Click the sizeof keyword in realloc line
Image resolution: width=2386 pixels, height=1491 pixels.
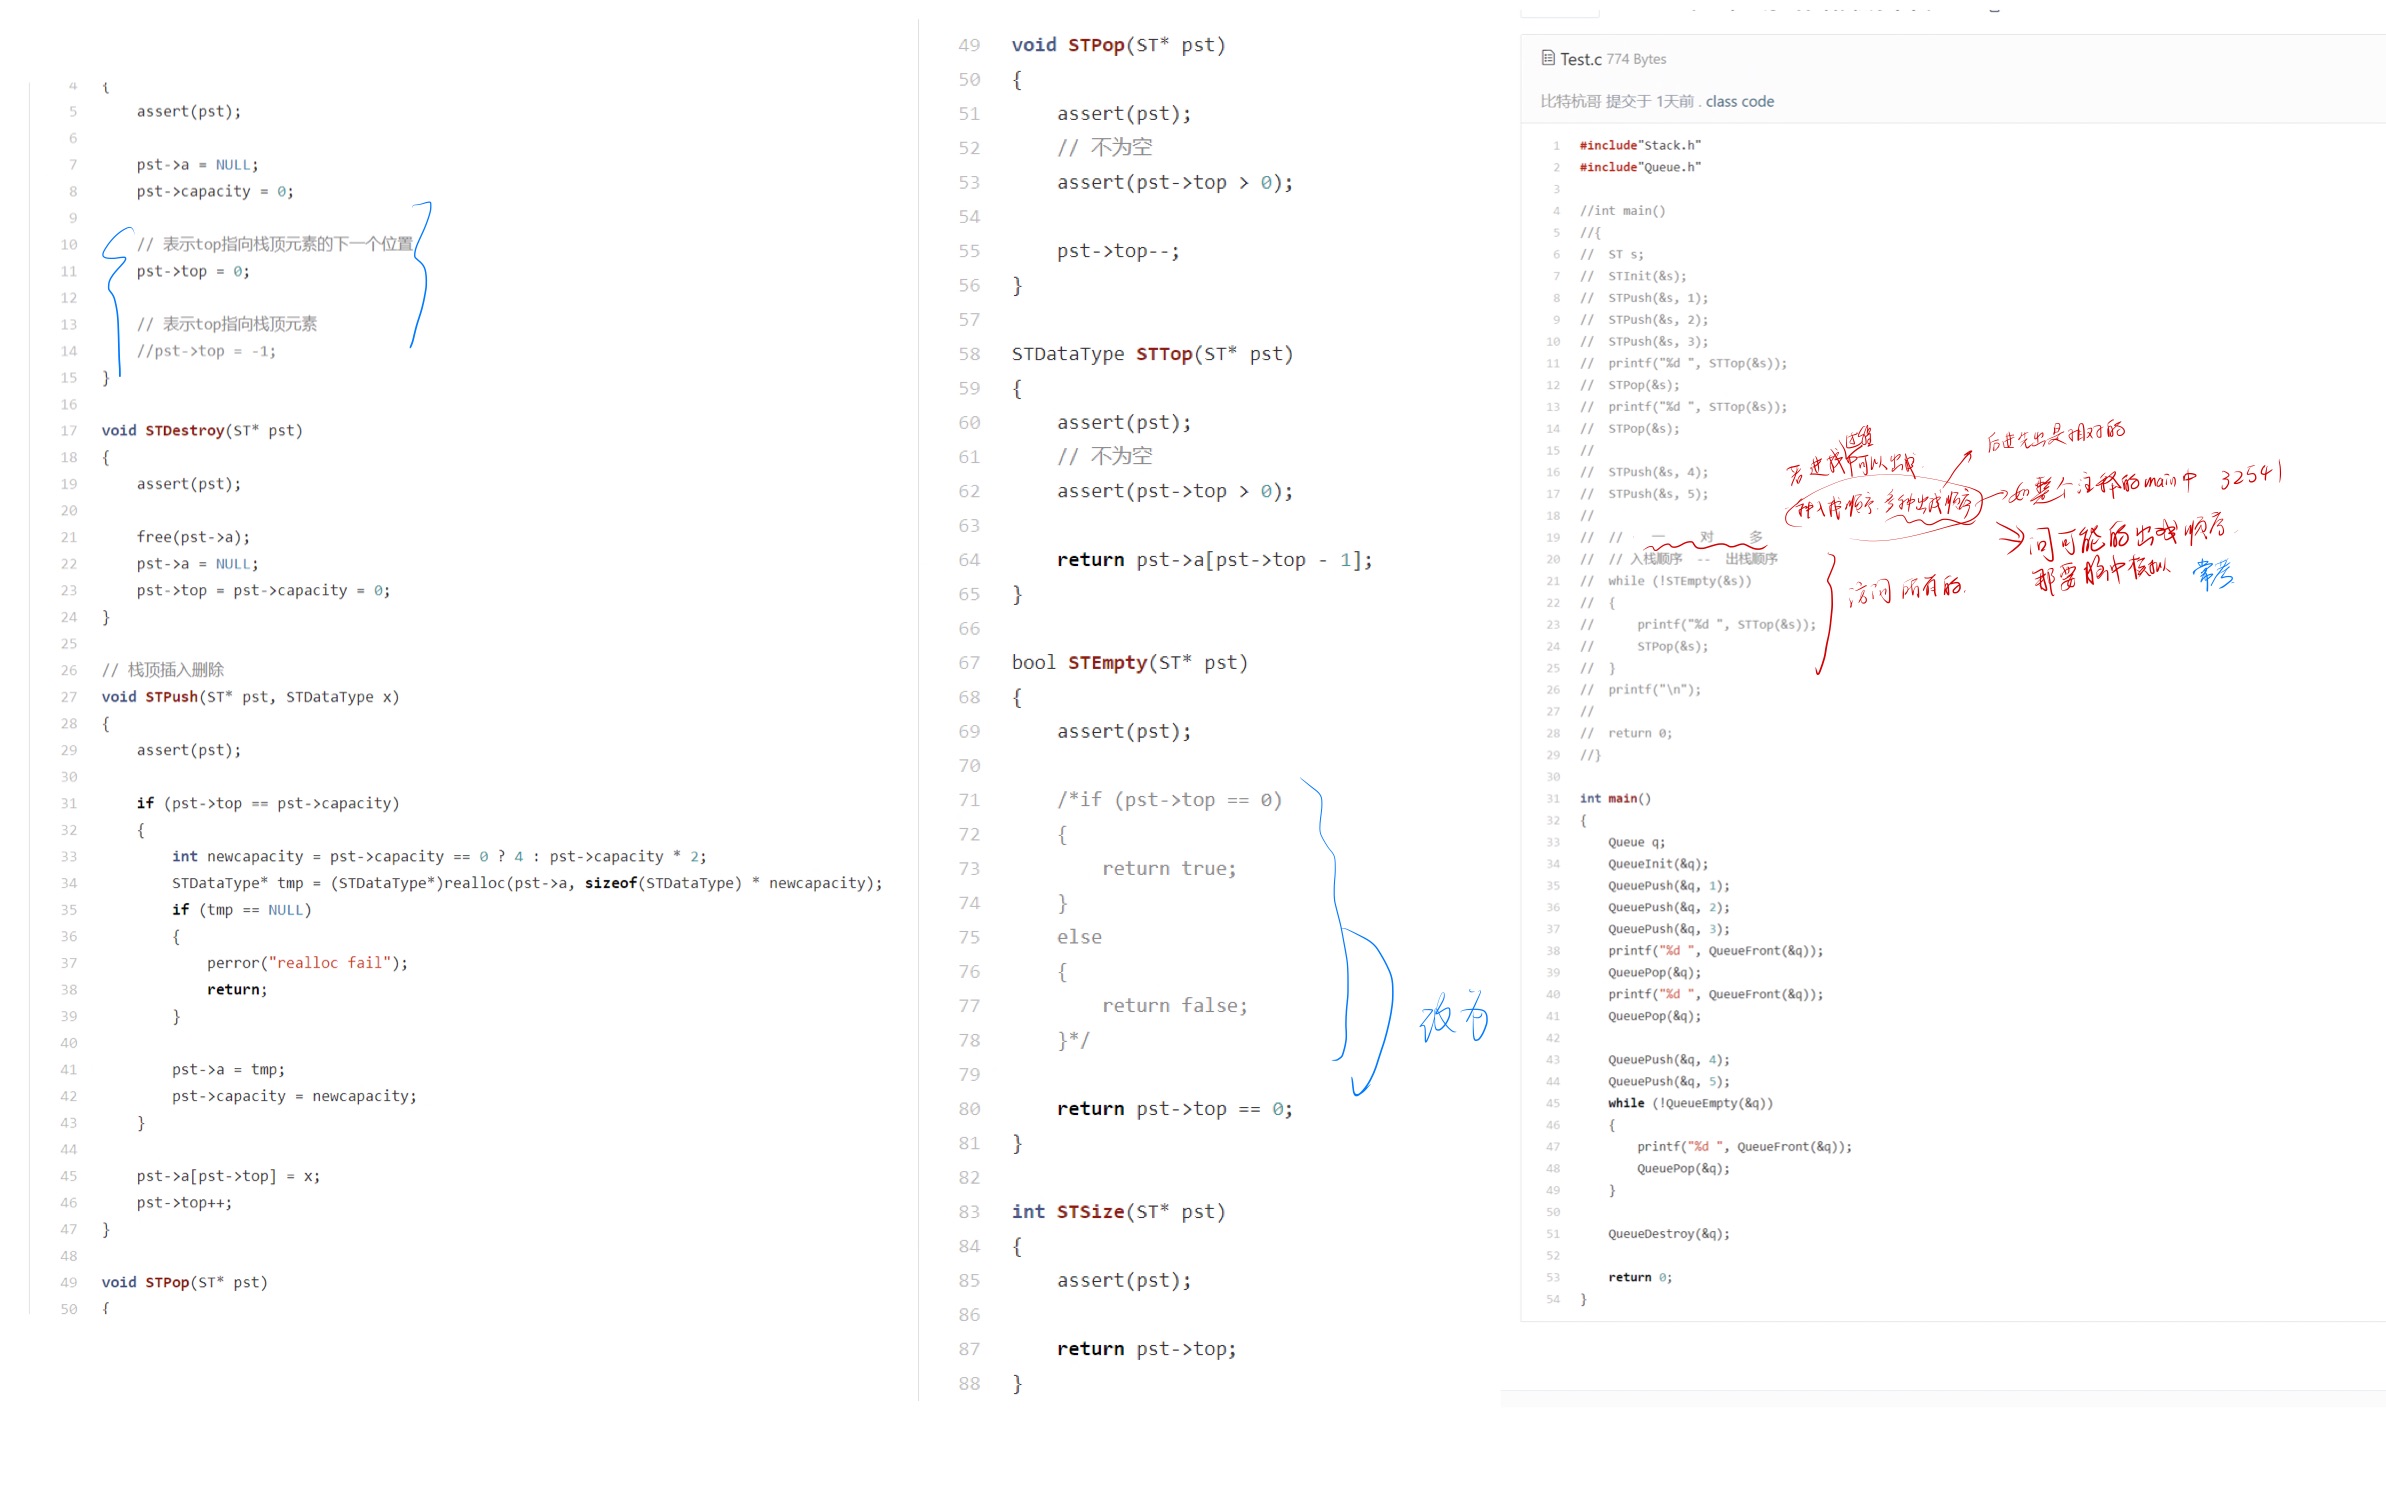pos(610,882)
